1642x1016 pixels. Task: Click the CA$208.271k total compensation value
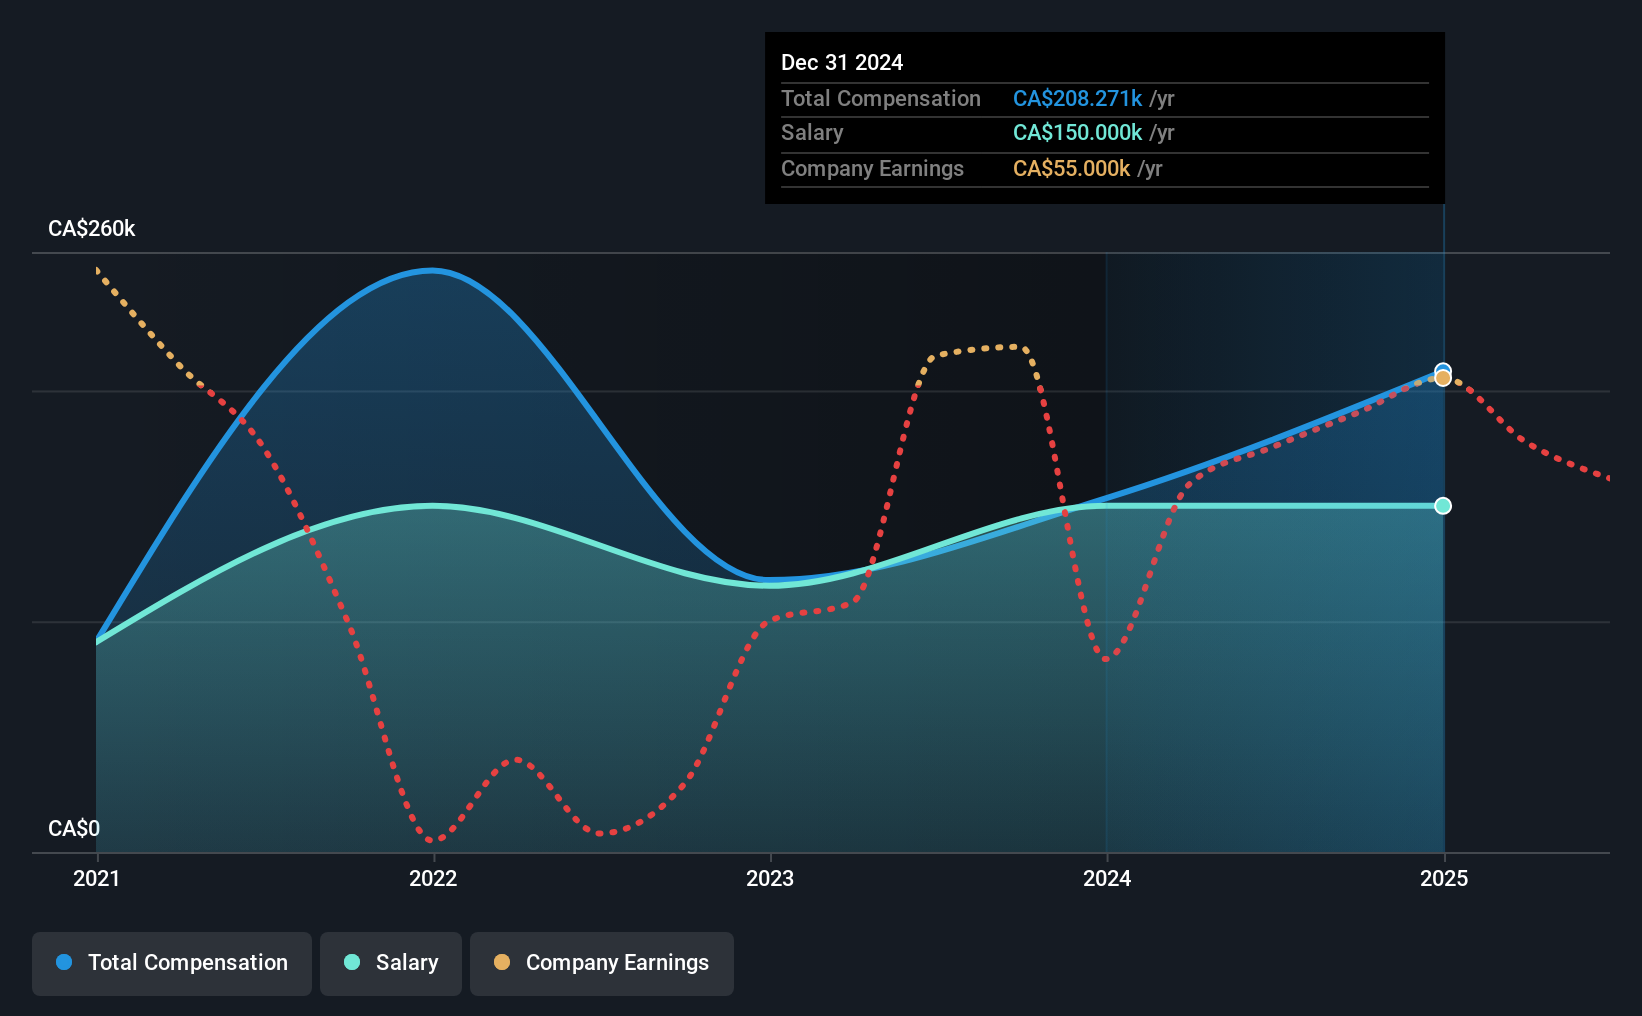coord(1077,99)
